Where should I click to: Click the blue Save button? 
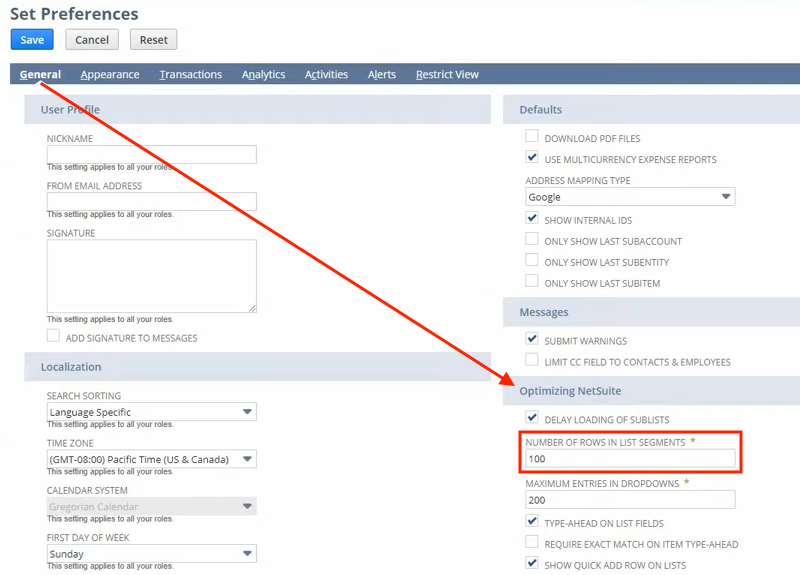[x=32, y=40]
